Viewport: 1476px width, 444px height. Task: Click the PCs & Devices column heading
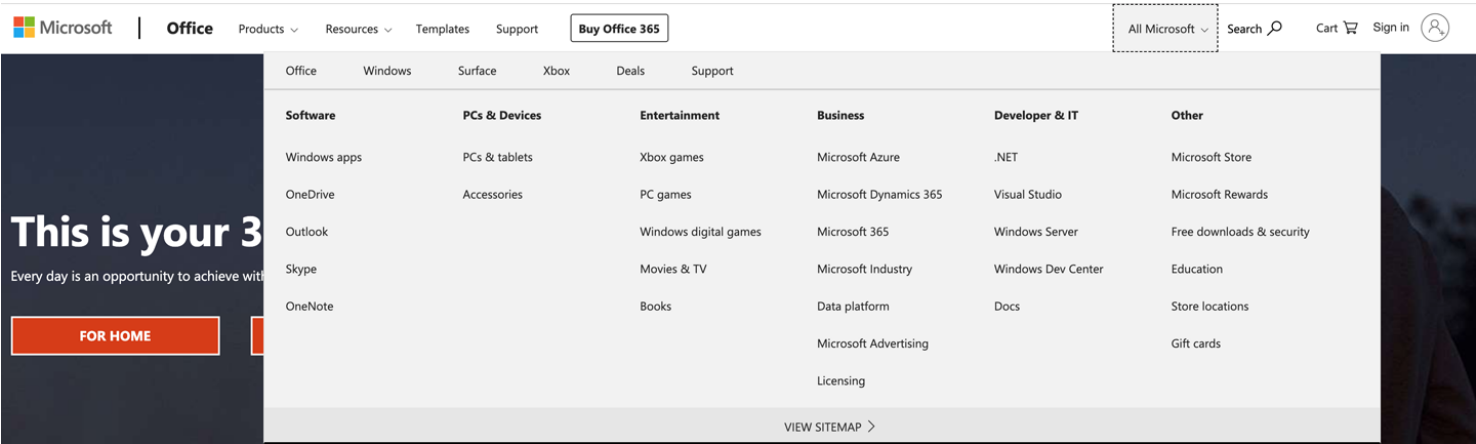pyautogui.click(x=502, y=115)
